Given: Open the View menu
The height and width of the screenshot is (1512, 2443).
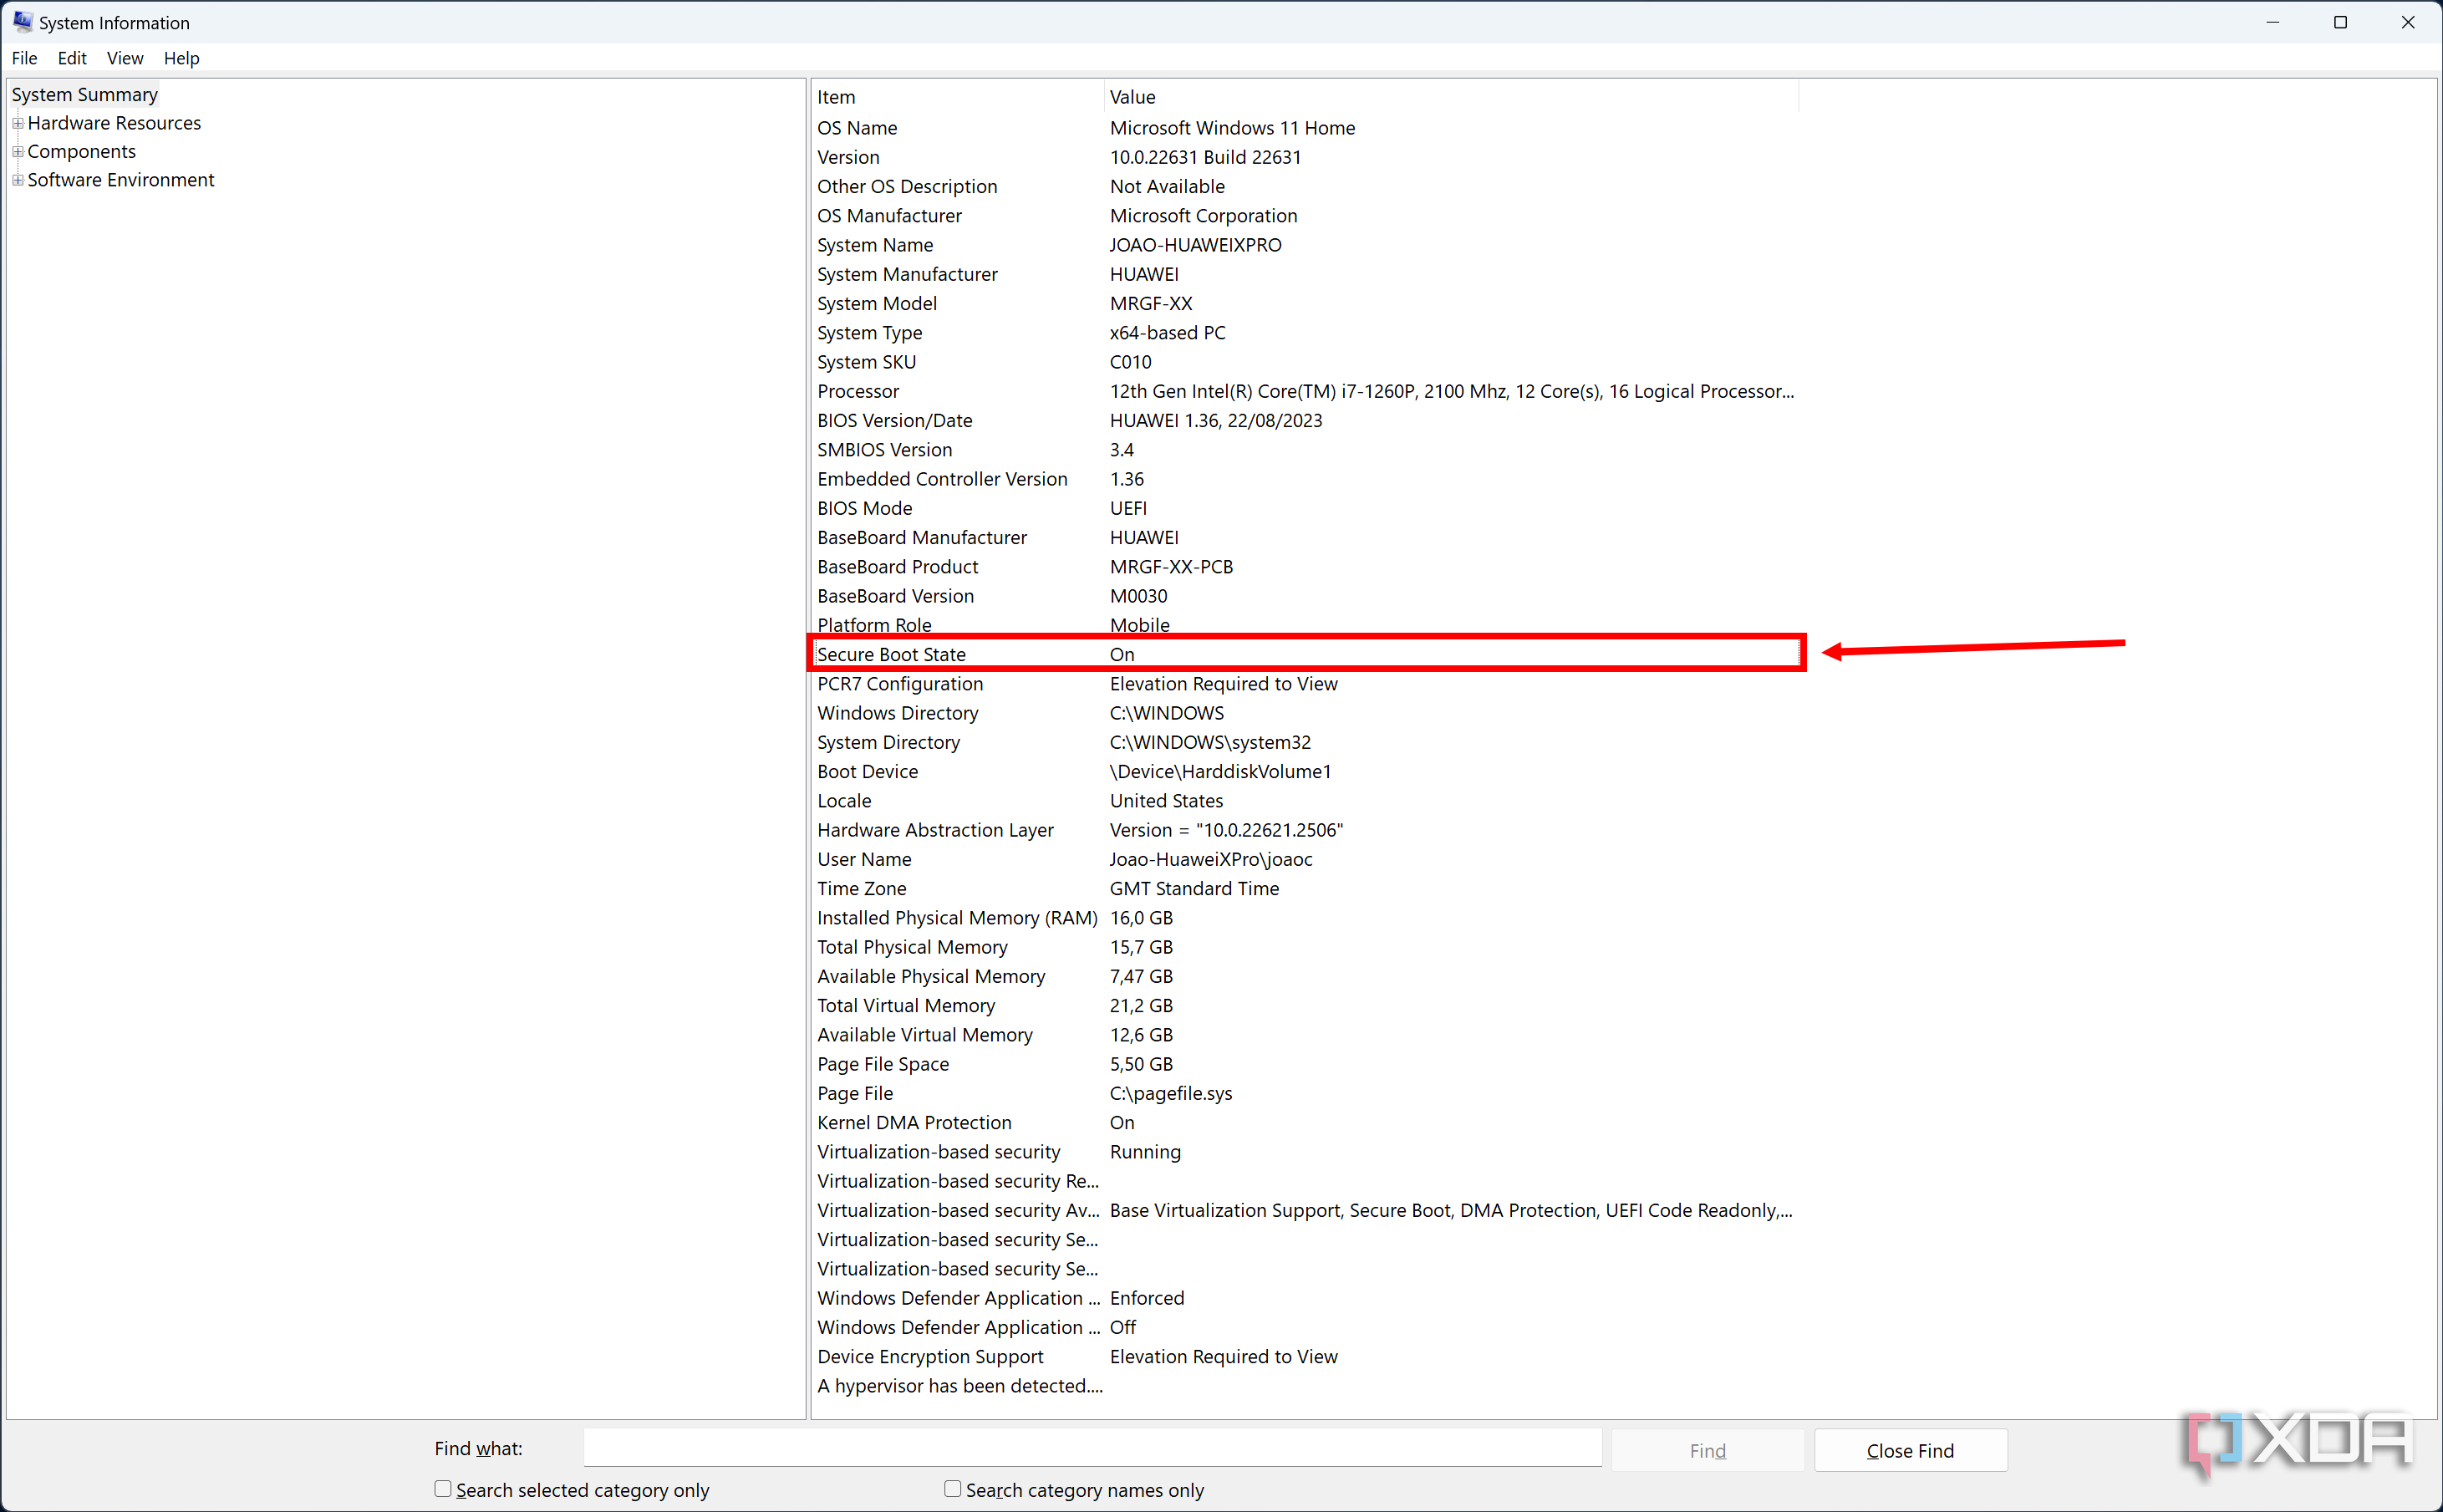Looking at the screenshot, I should [x=125, y=58].
